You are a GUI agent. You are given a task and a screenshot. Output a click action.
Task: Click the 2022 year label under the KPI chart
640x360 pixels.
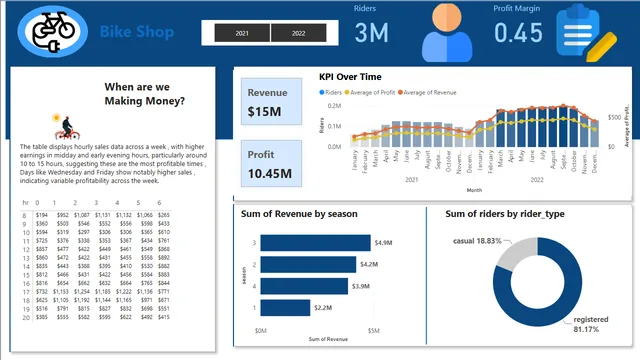click(537, 180)
